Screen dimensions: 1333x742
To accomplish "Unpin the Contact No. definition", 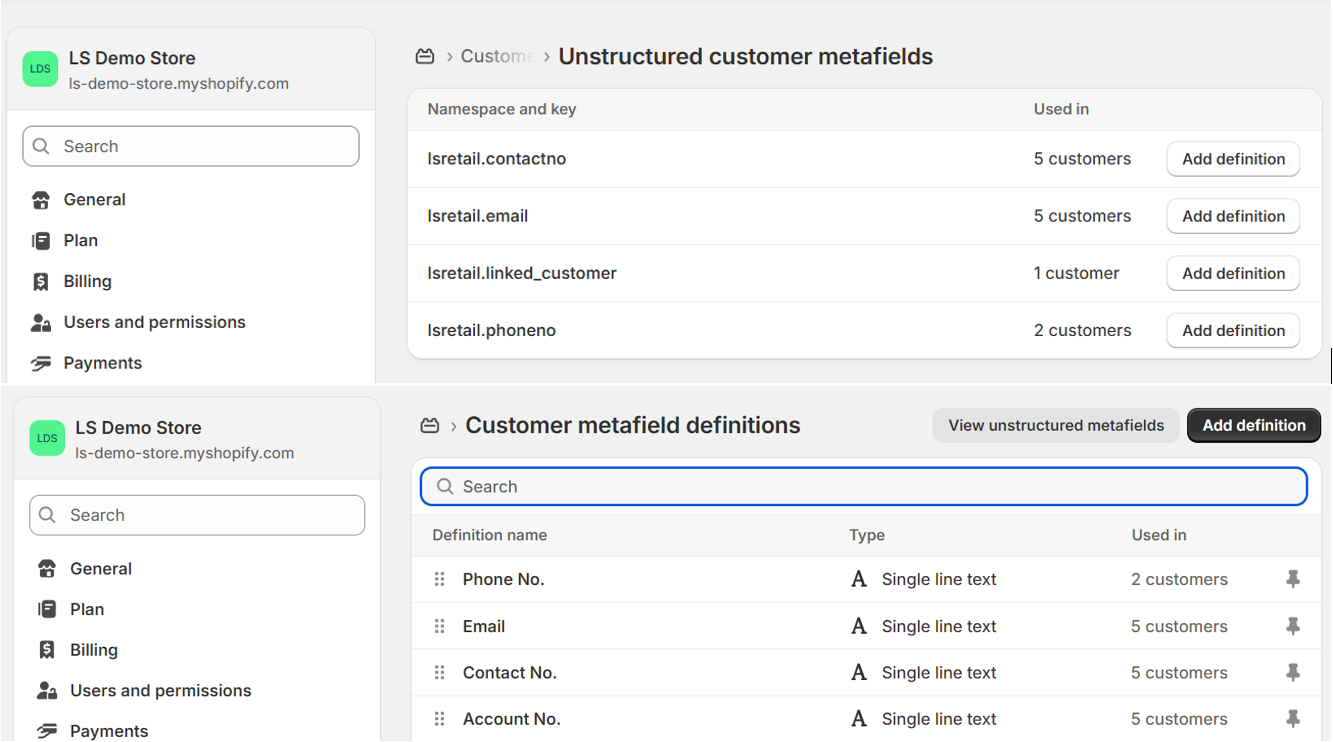I will point(1292,673).
